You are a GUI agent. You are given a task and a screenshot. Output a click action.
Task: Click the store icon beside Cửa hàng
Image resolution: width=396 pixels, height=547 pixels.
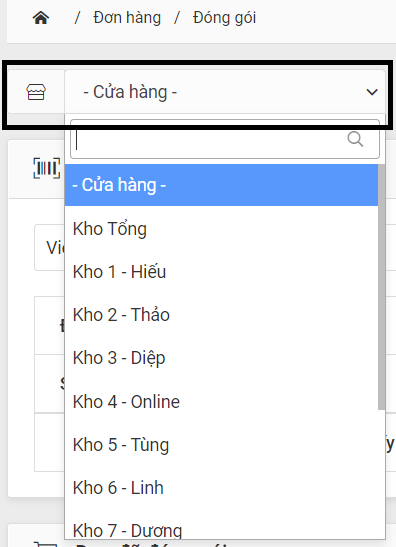tap(36, 92)
